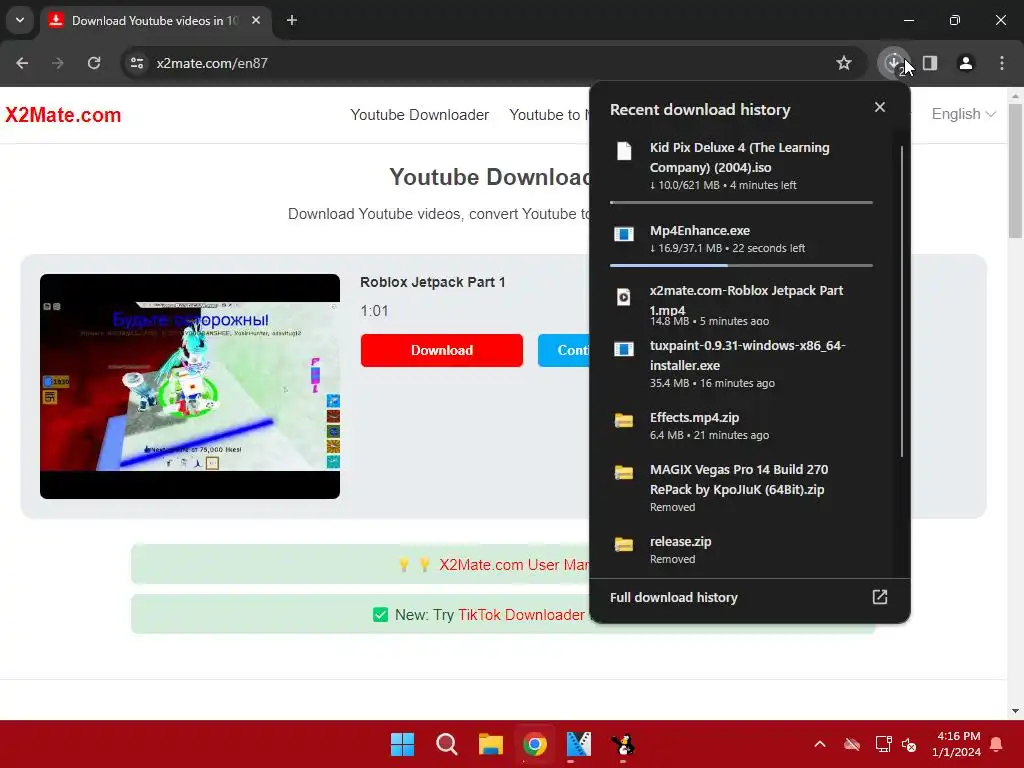Click the X2Mate.com logo
The height and width of the screenshot is (768, 1024).
pos(63,115)
